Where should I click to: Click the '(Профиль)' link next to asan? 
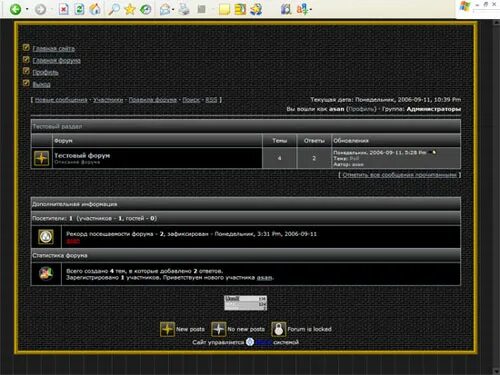[361, 109]
